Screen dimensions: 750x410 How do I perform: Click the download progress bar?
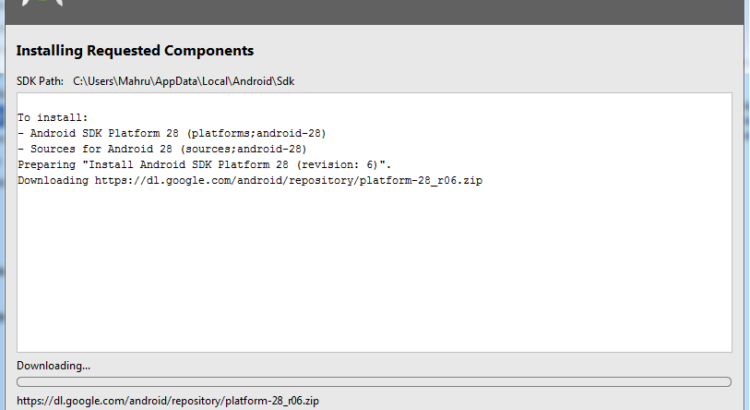pos(374,382)
